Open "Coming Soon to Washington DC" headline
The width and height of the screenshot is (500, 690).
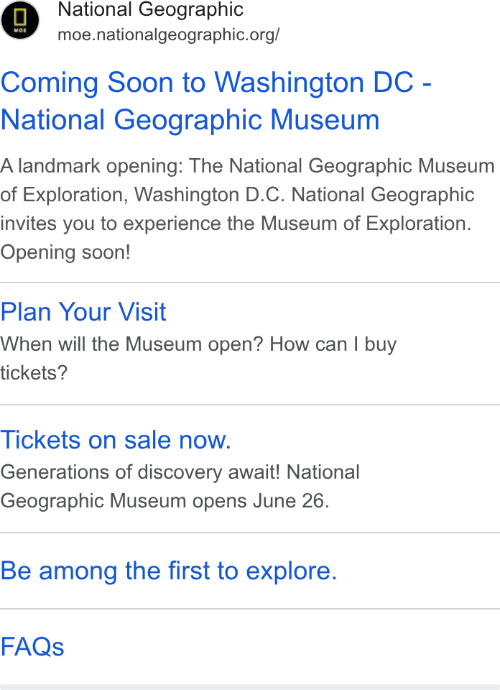(x=216, y=83)
